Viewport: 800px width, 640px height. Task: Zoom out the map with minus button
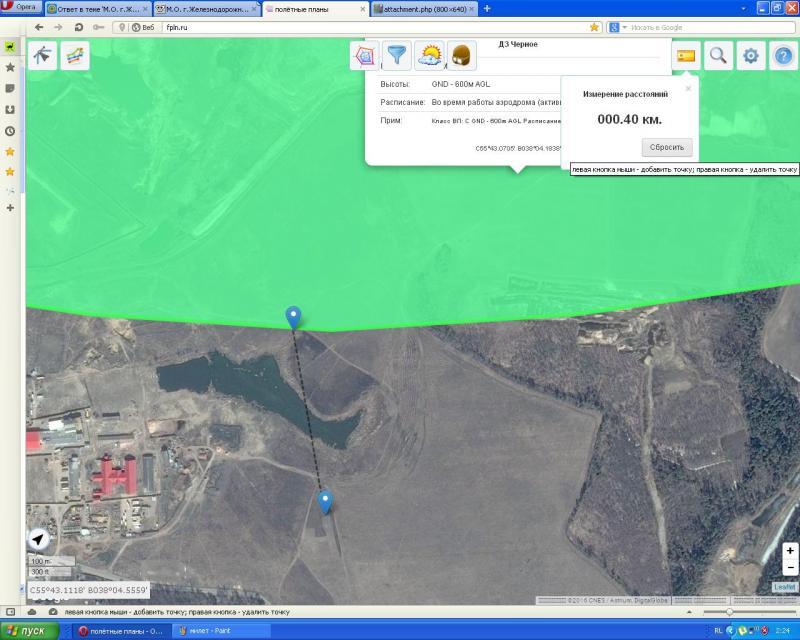pyautogui.click(x=790, y=567)
